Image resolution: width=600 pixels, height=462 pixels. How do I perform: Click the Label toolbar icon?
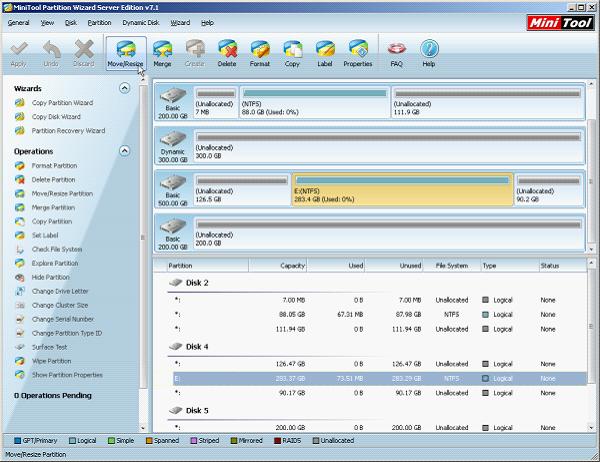325,49
